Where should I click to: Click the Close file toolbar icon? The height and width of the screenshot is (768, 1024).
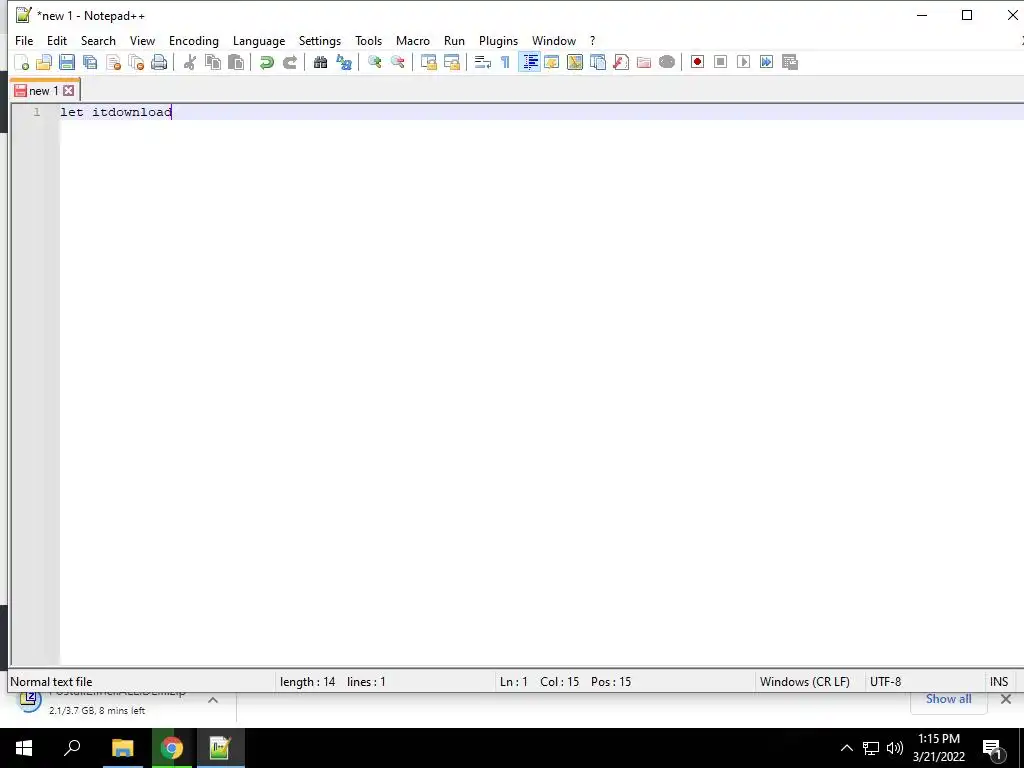point(114,62)
